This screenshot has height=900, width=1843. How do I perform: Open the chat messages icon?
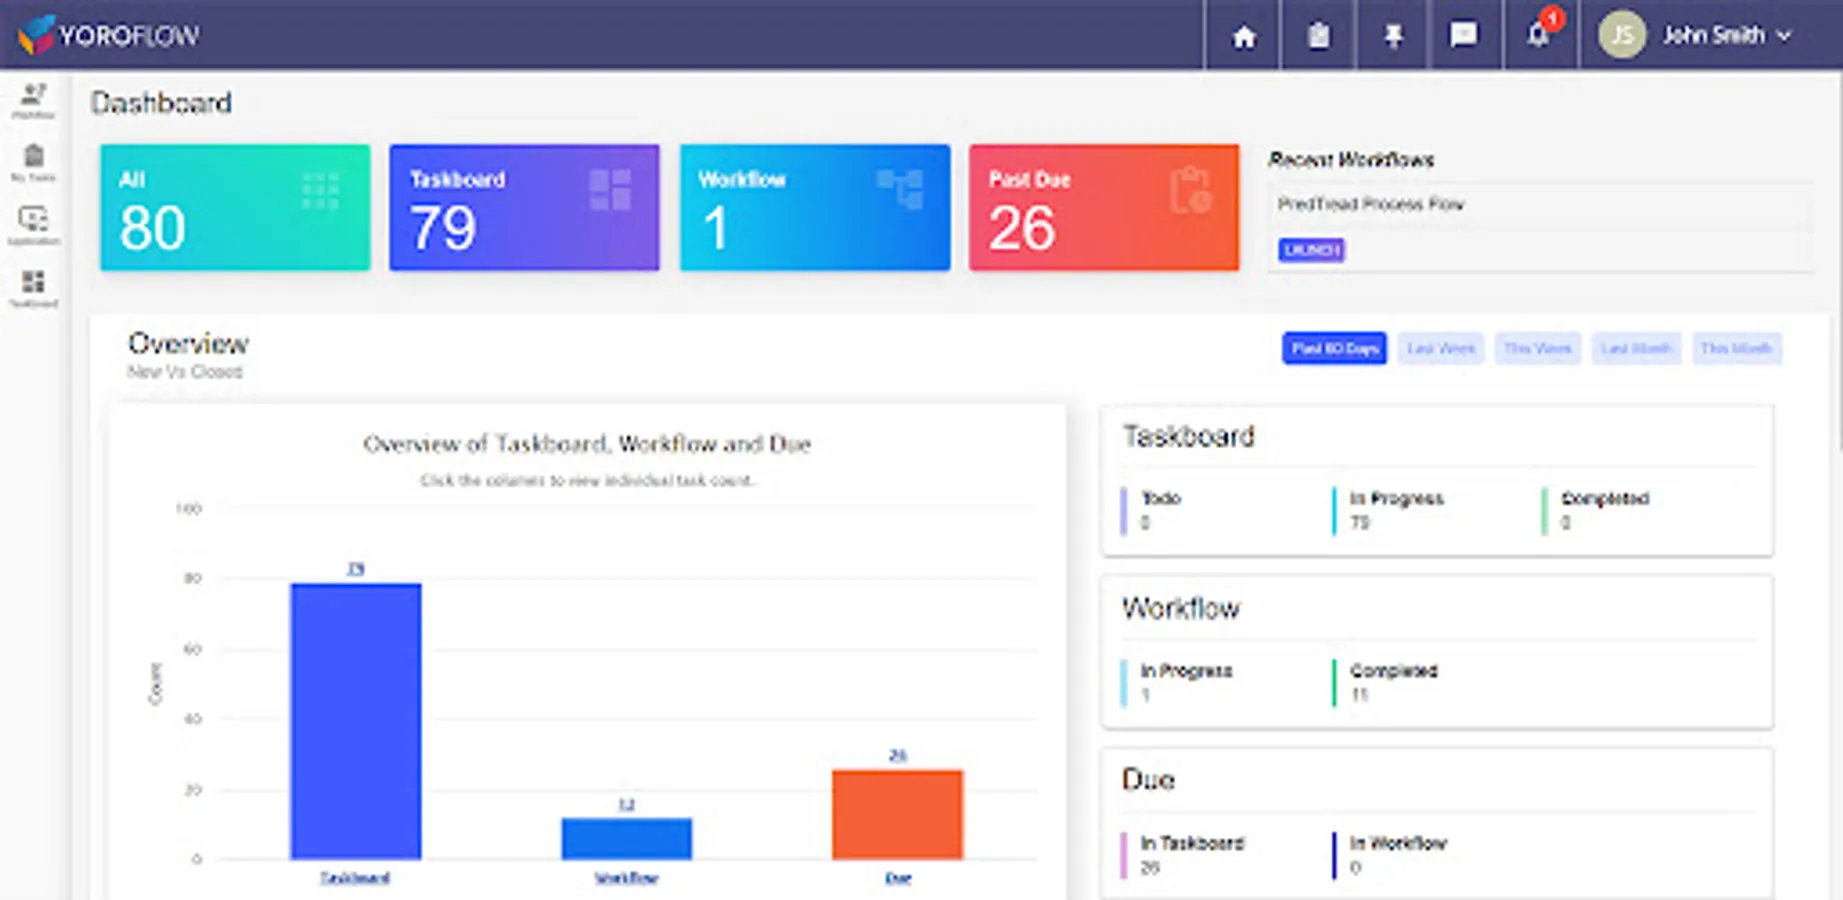click(x=1464, y=36)
